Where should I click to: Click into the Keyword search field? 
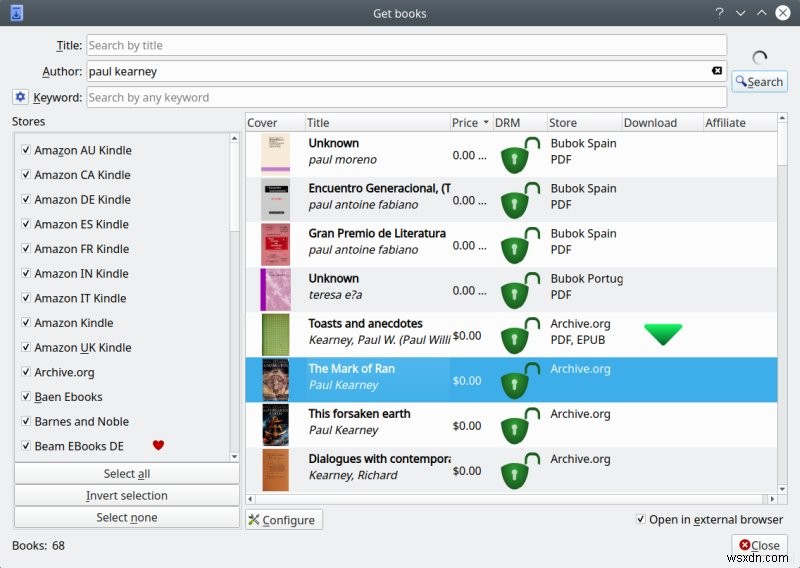(x=407, y=97)
